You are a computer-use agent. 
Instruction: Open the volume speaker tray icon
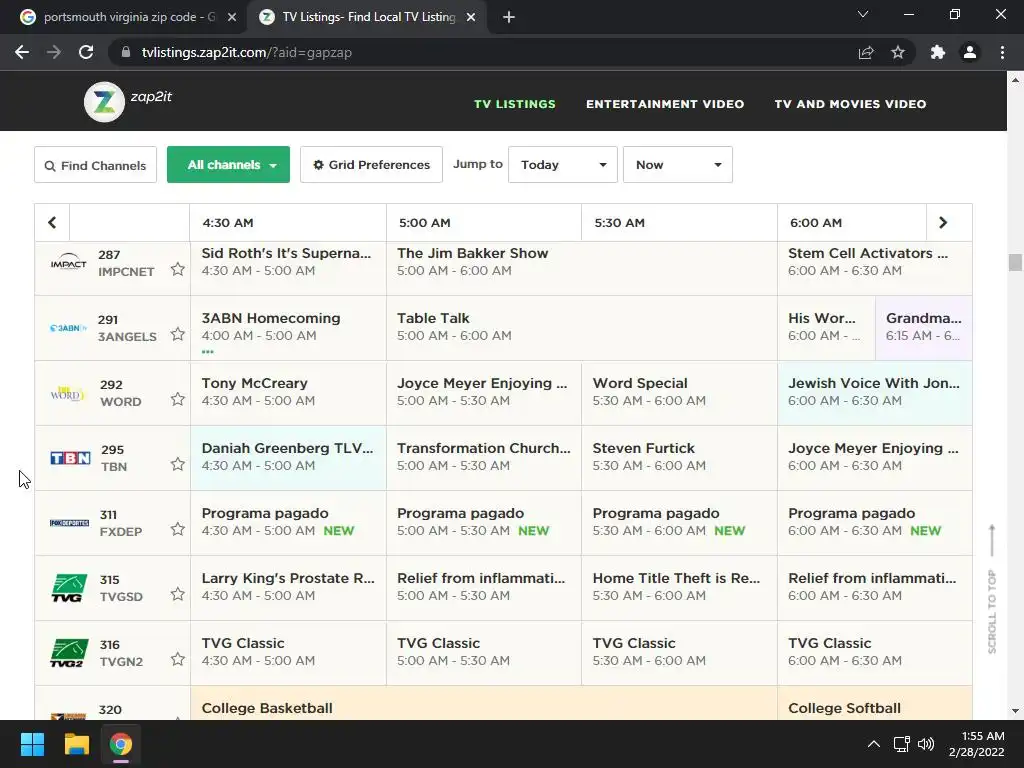[x=926, y=744]
